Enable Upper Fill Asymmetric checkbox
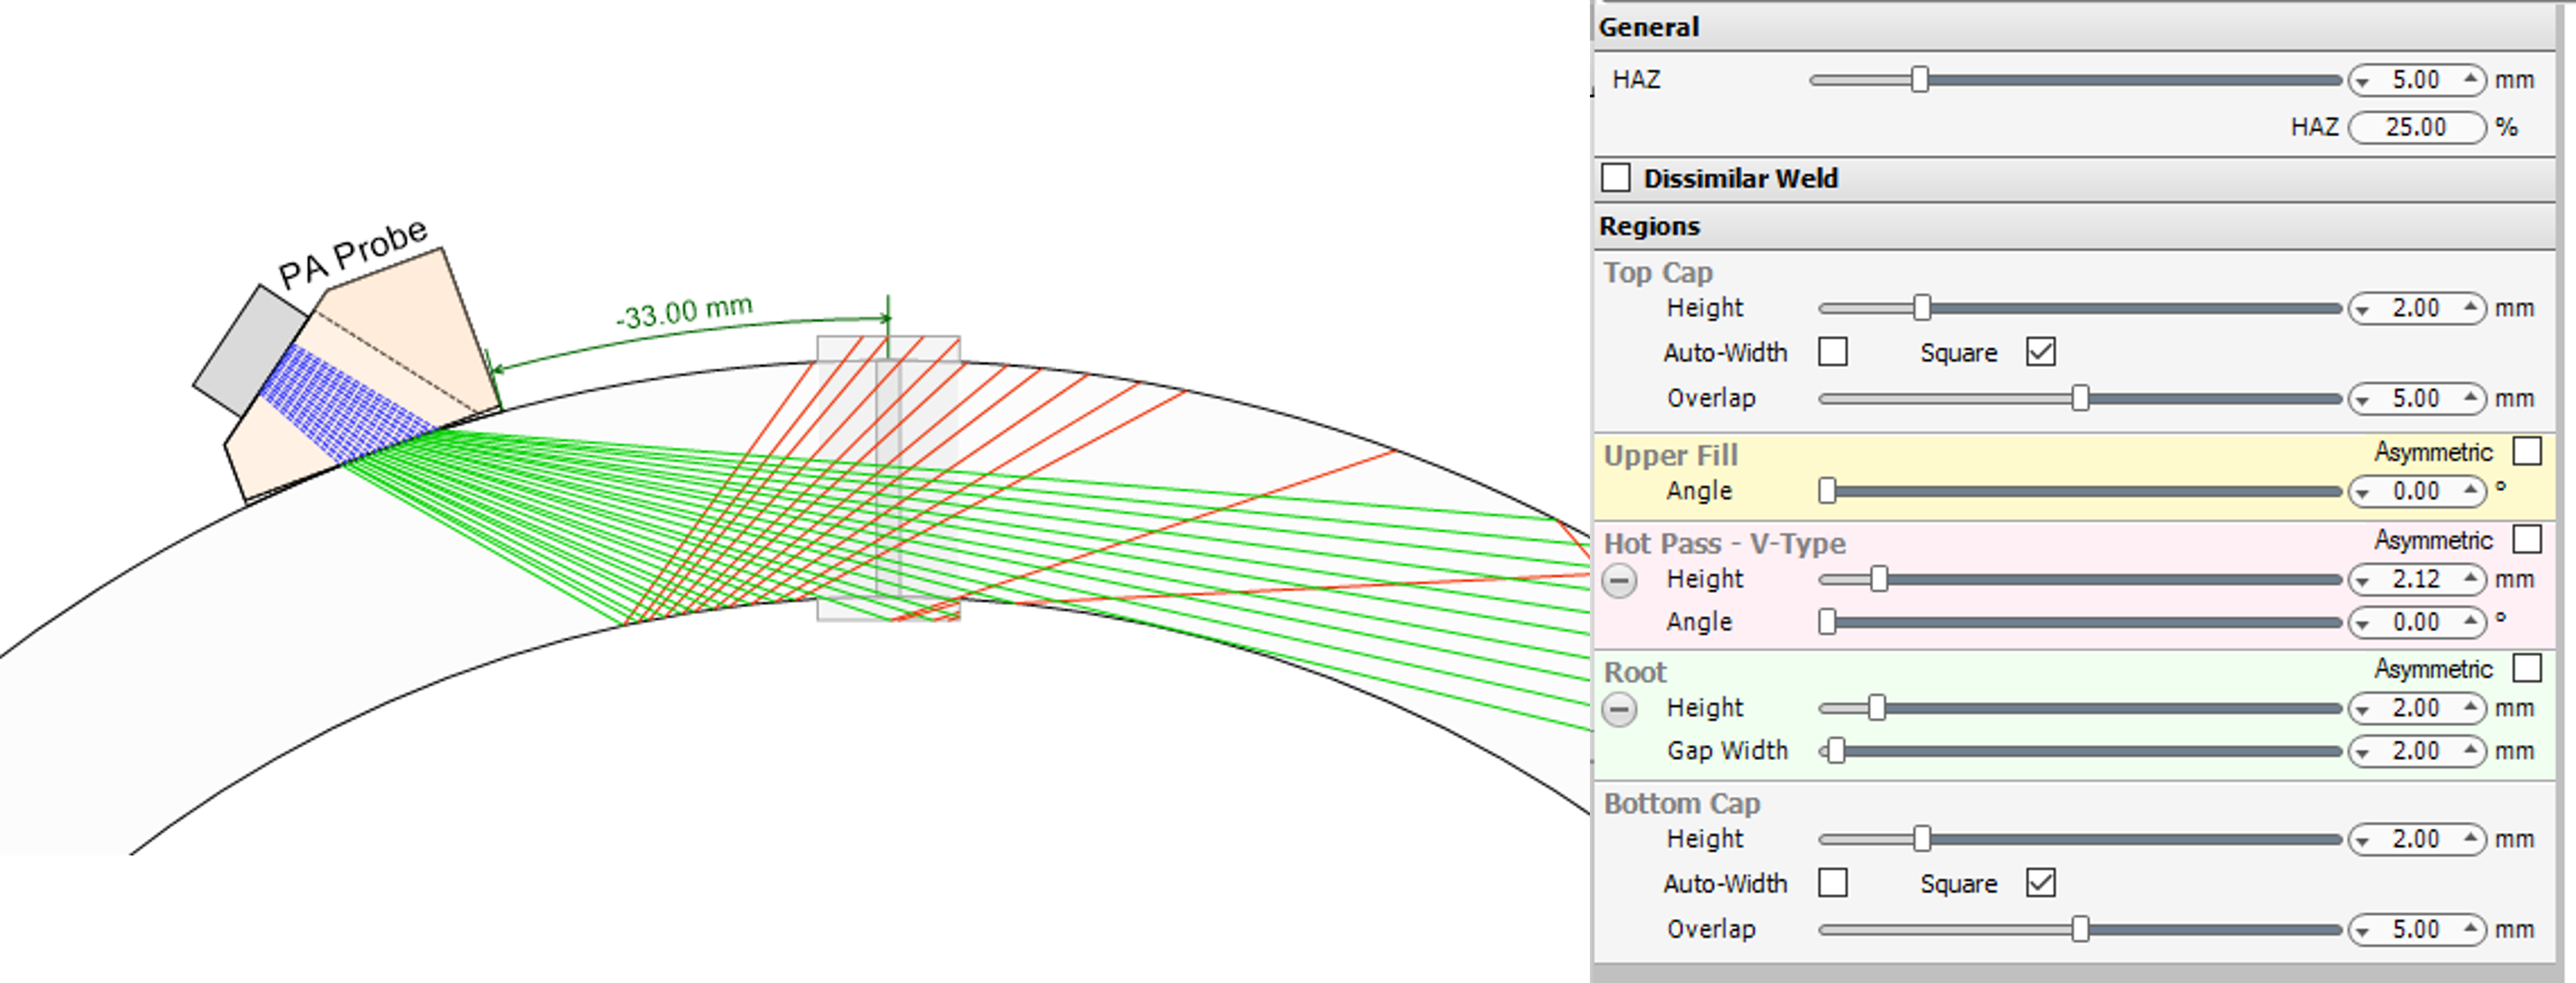The width and height of the screenshot is (2576, 983). coord(2526,451)
